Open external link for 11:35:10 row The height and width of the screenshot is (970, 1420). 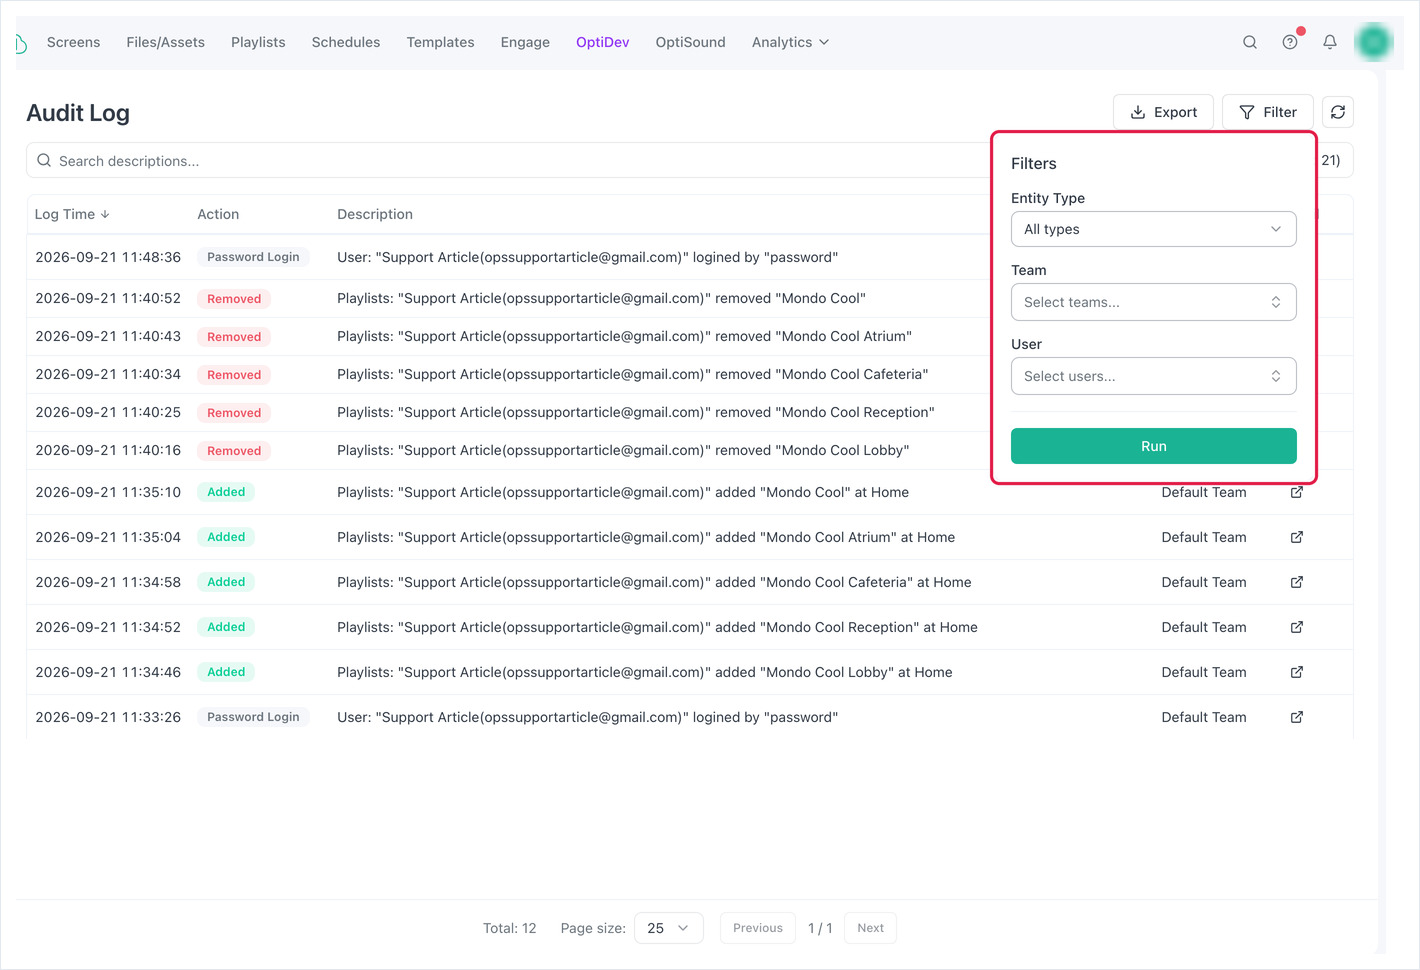point(1297,492)
